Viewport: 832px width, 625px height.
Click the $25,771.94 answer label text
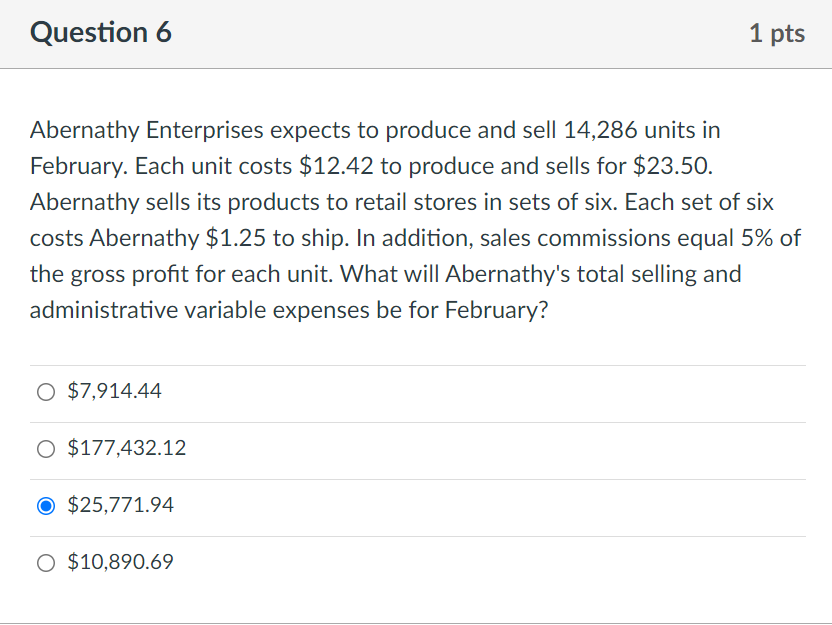[x=120, y=506]
